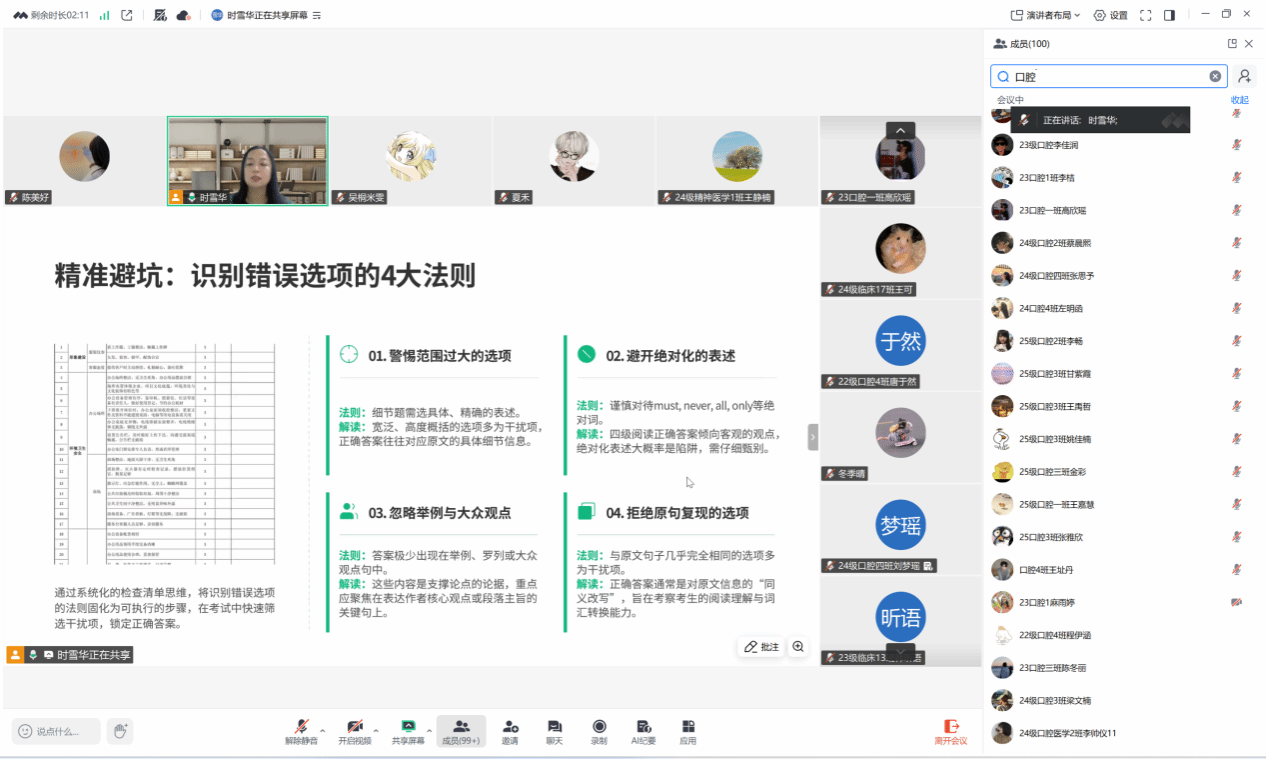The height and width of the screenshot is (759, 1266).
Task: Expand share options arrow beside 共享屏幕
Action: coord(429,728)
